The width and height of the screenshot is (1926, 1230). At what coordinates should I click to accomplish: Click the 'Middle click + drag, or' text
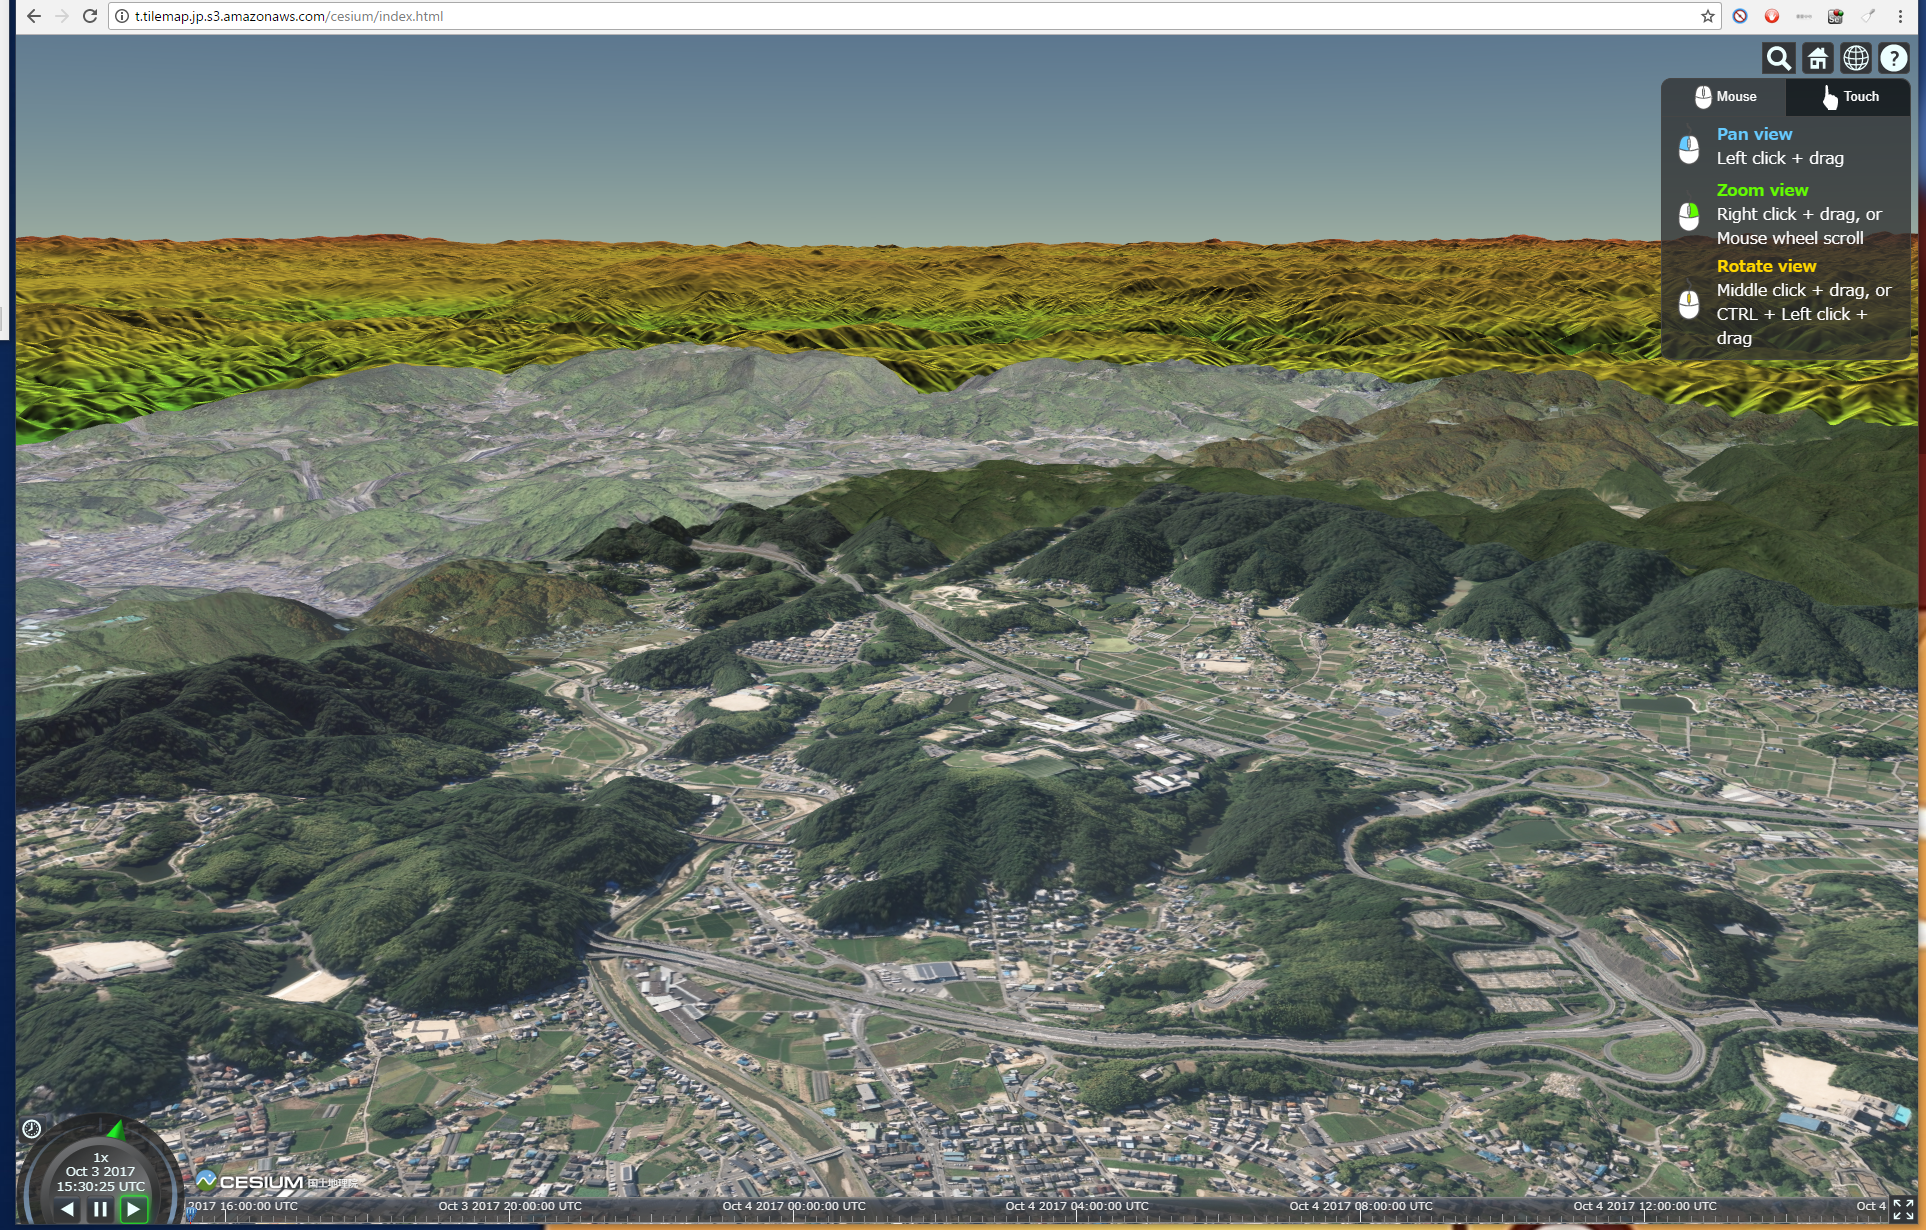click(x=1804, y=291)
